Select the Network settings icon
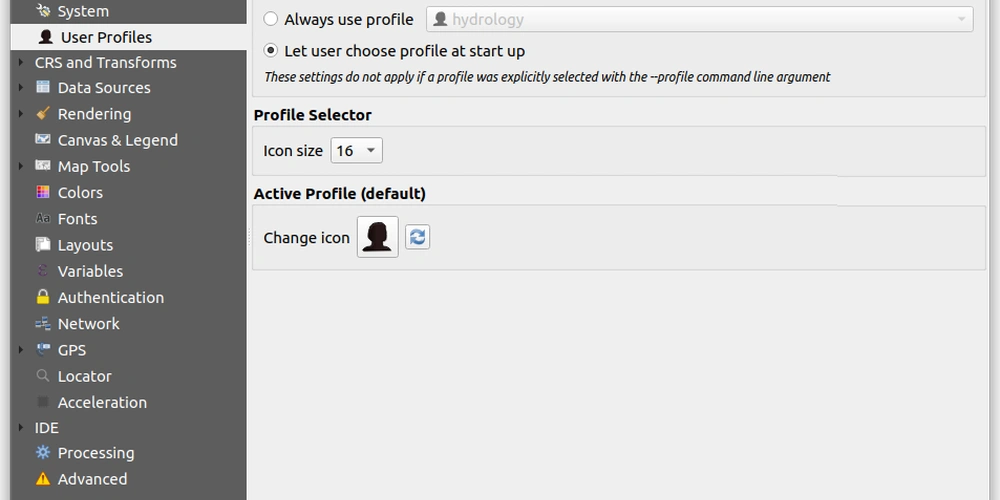The height and width of the screenshot is (500, 1000). click(43, 323)
